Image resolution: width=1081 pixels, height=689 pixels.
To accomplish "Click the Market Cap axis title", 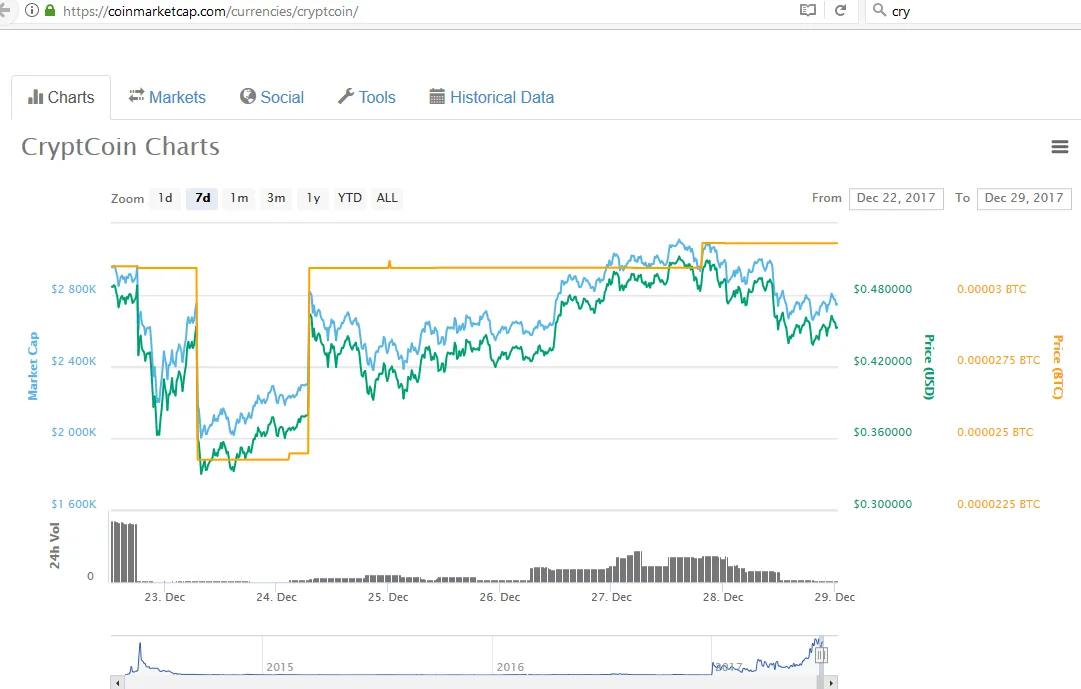I will pos(33,366).
